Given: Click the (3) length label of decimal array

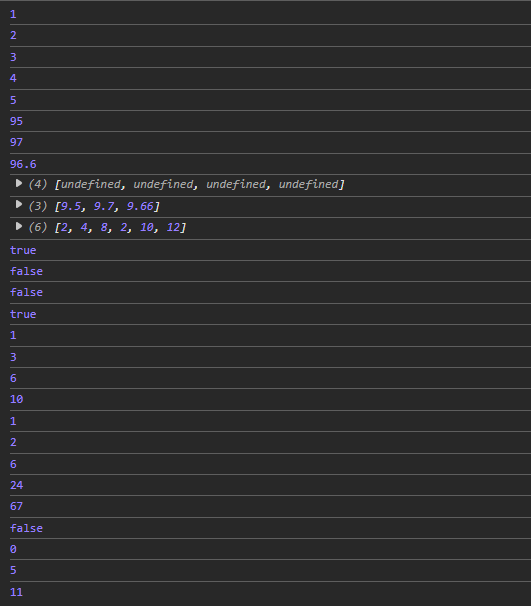Looking at the screenshot, I should tap(37, 206).
